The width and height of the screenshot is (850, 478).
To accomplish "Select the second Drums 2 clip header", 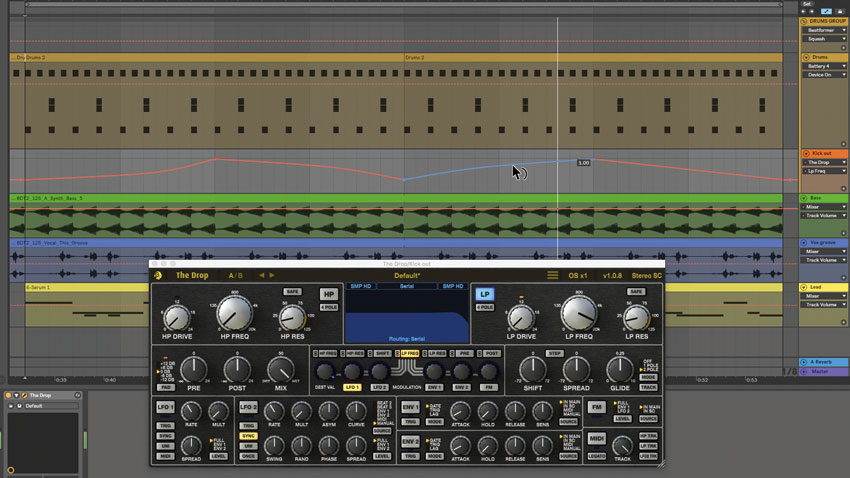I will tap(593, 57).
